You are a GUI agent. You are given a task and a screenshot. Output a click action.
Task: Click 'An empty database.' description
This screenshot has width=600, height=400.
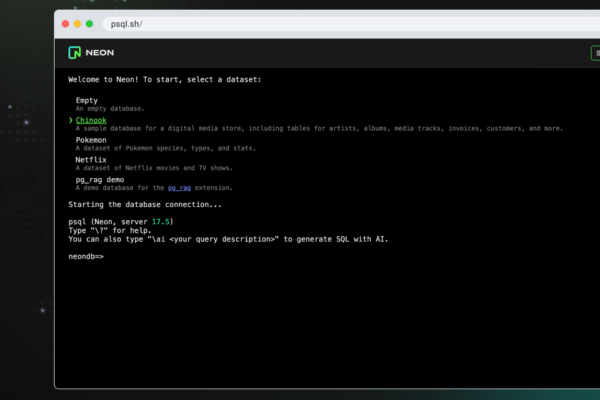110,109
